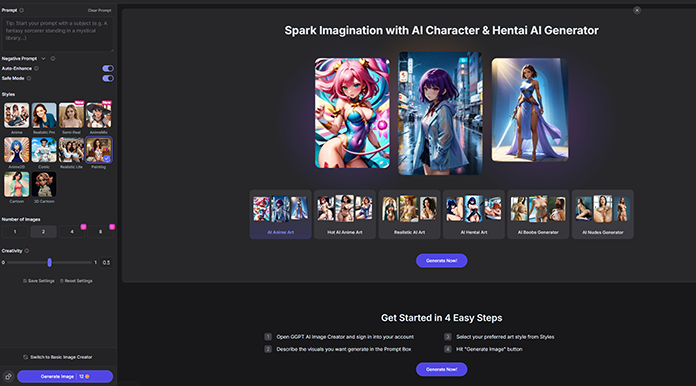
Task: Click step text "Hit 'Generate Image' button"
Action: coord(489,349)
